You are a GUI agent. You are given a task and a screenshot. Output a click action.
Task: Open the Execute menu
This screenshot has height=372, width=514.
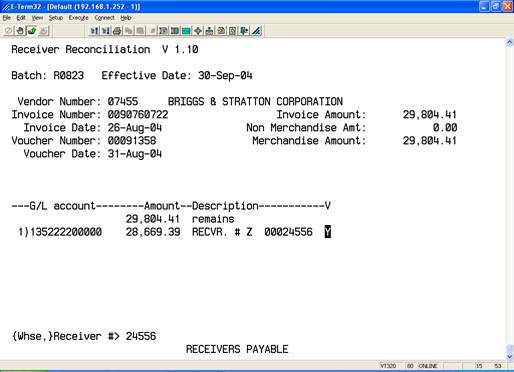[x=78, y=18]
